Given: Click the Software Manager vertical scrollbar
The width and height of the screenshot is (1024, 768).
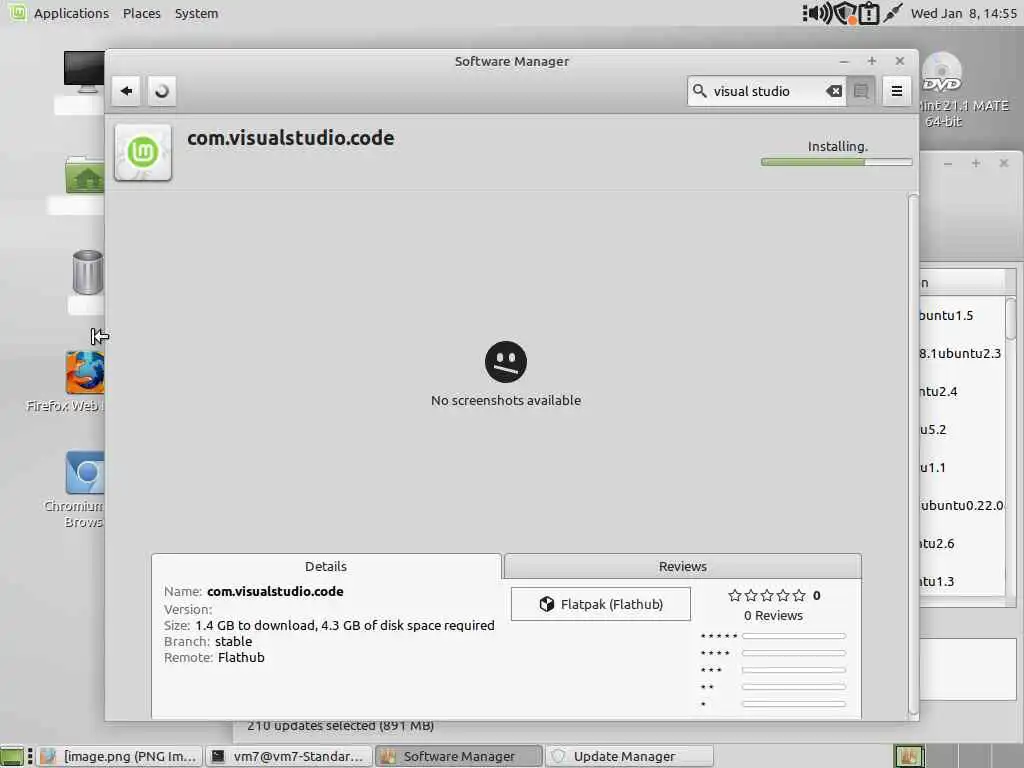Looking at the screenshot, I should [913, 454].
